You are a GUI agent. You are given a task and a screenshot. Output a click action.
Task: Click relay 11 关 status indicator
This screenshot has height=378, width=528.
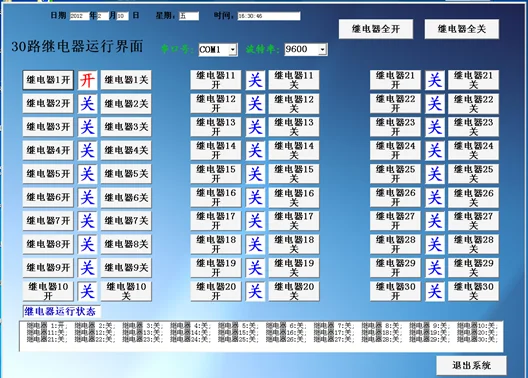point(255,80)
